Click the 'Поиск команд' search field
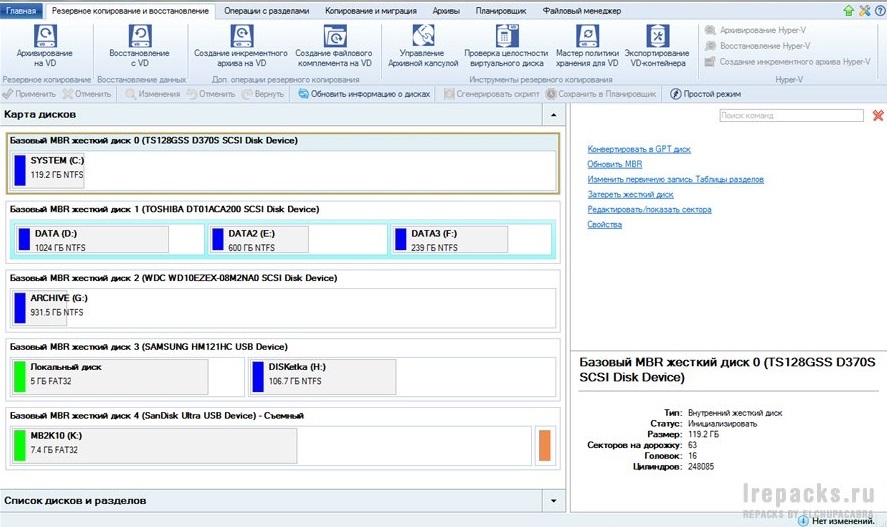887x527 pixels. coord(791,116)
